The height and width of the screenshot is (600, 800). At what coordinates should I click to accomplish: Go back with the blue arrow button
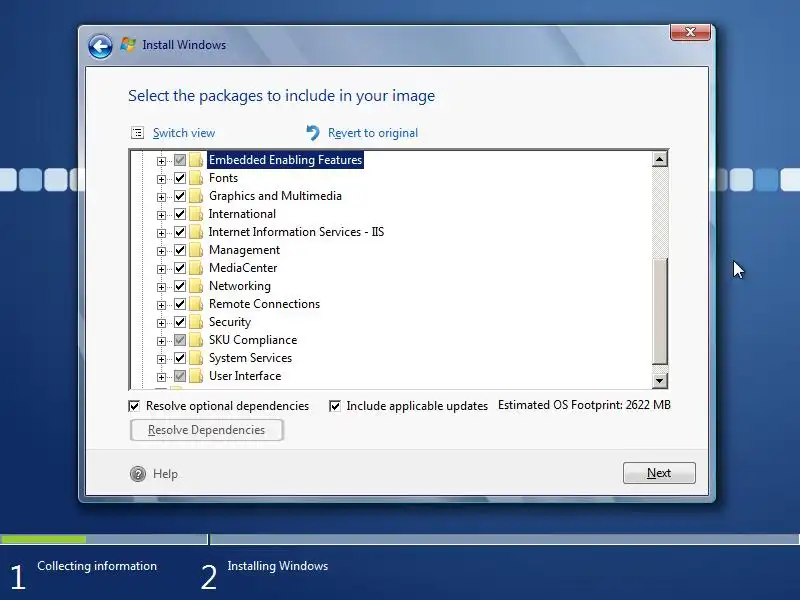[x=100, y=47]
